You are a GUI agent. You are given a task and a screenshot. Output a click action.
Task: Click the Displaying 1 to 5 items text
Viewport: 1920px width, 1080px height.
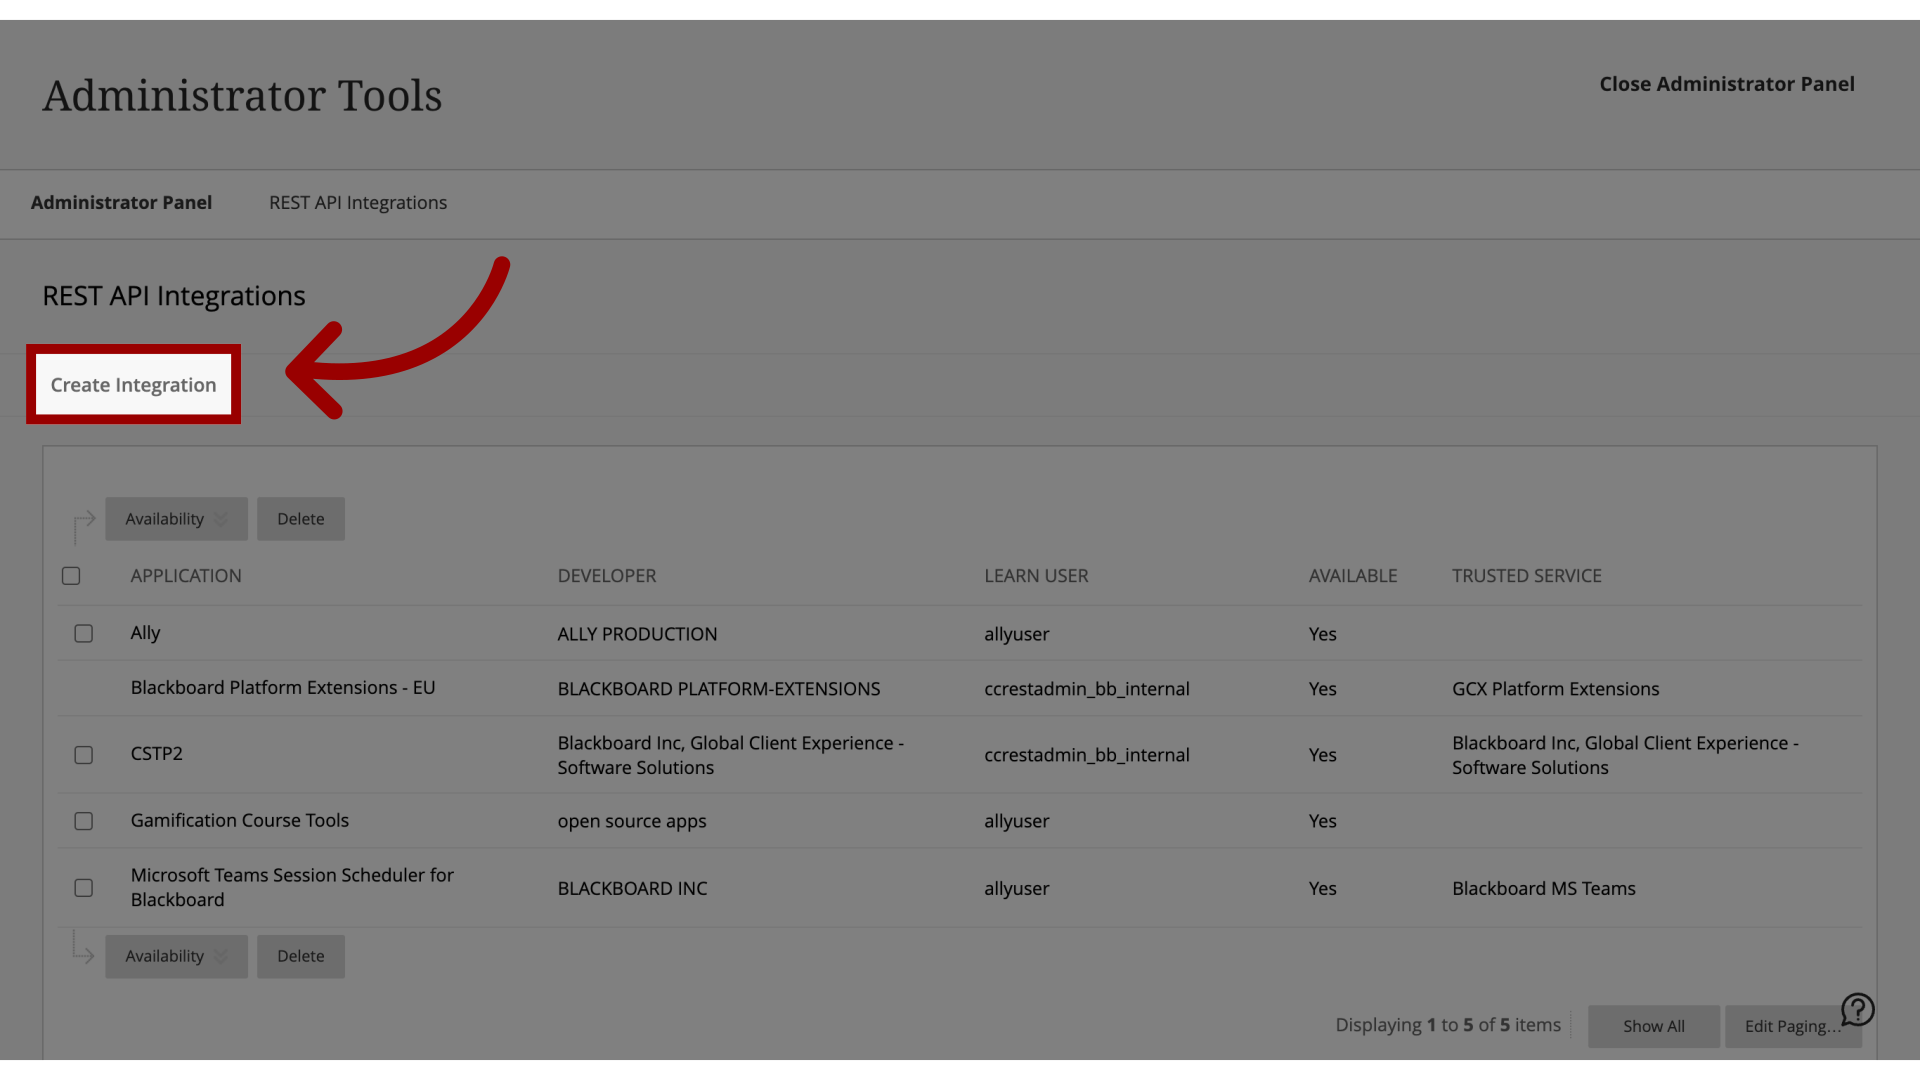[x=1448, y=1025]
